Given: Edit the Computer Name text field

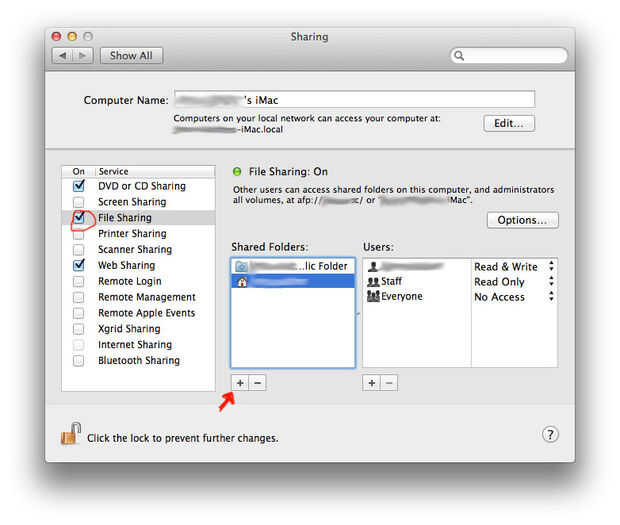Looking at the screenshot, I should pos(355,99).
